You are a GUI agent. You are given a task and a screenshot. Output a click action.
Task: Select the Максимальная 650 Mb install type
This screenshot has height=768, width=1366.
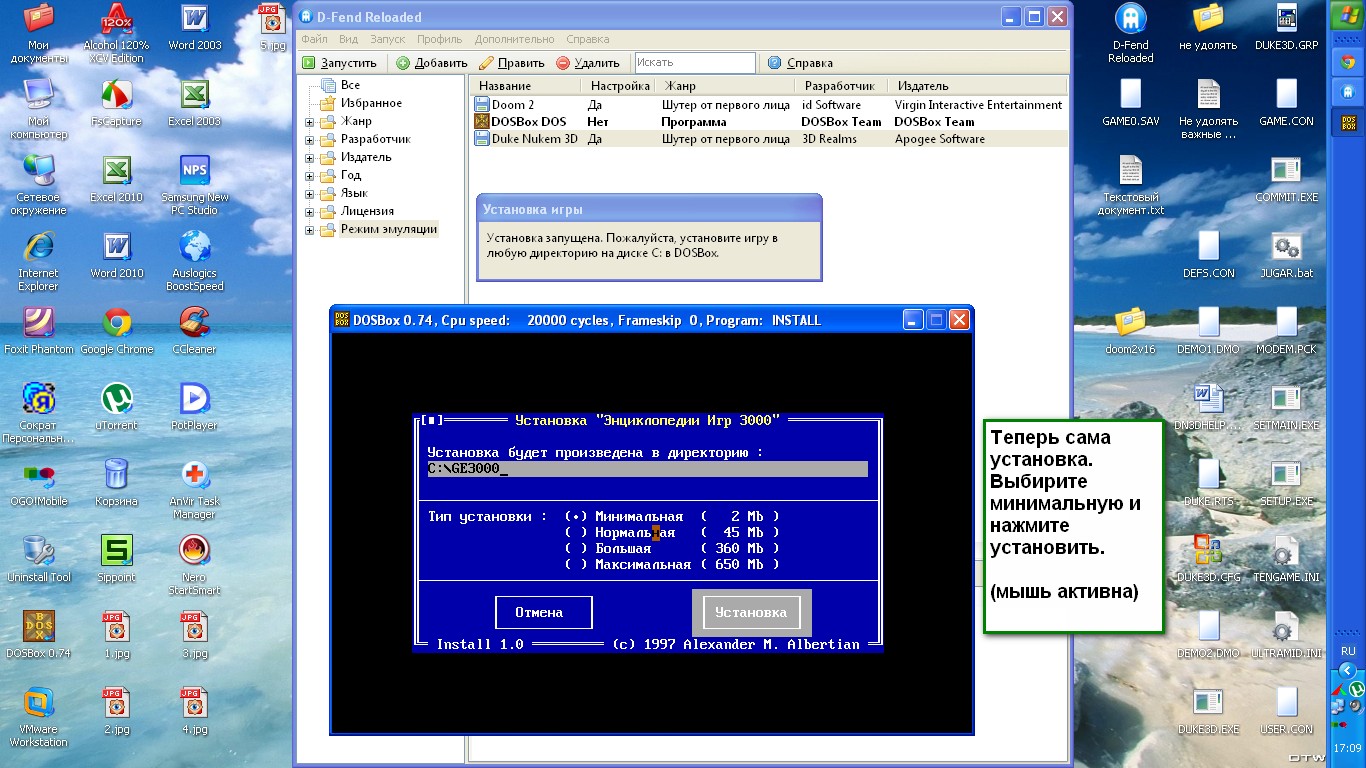click(671, 564)
